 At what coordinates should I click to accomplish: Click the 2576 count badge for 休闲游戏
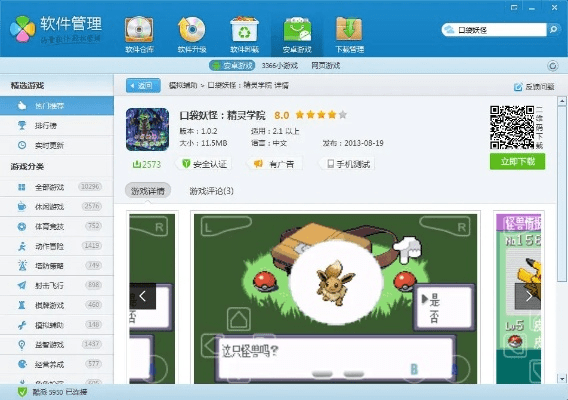pyautogui.click(x=92, y=206)
